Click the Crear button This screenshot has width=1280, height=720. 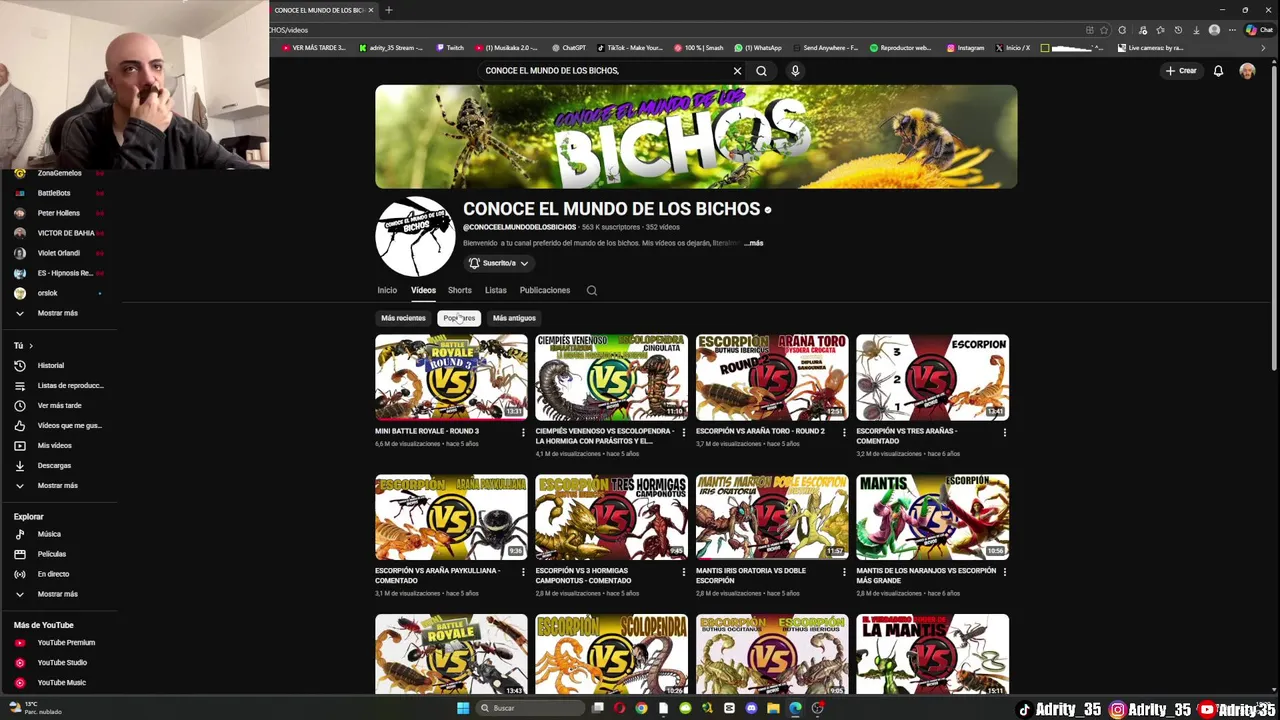[1181, 71]
